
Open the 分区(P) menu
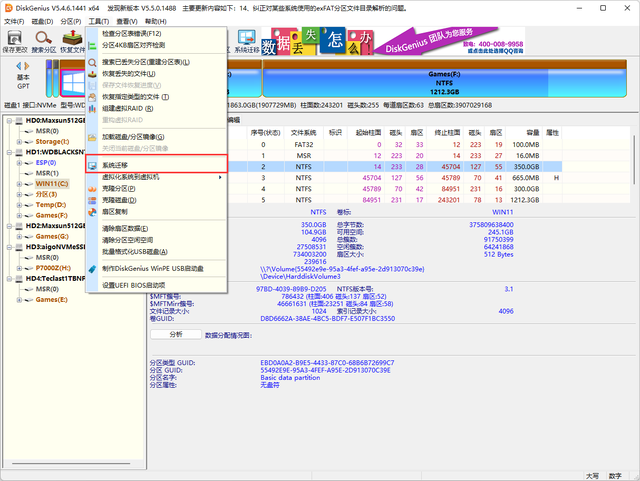coord(71,21)
